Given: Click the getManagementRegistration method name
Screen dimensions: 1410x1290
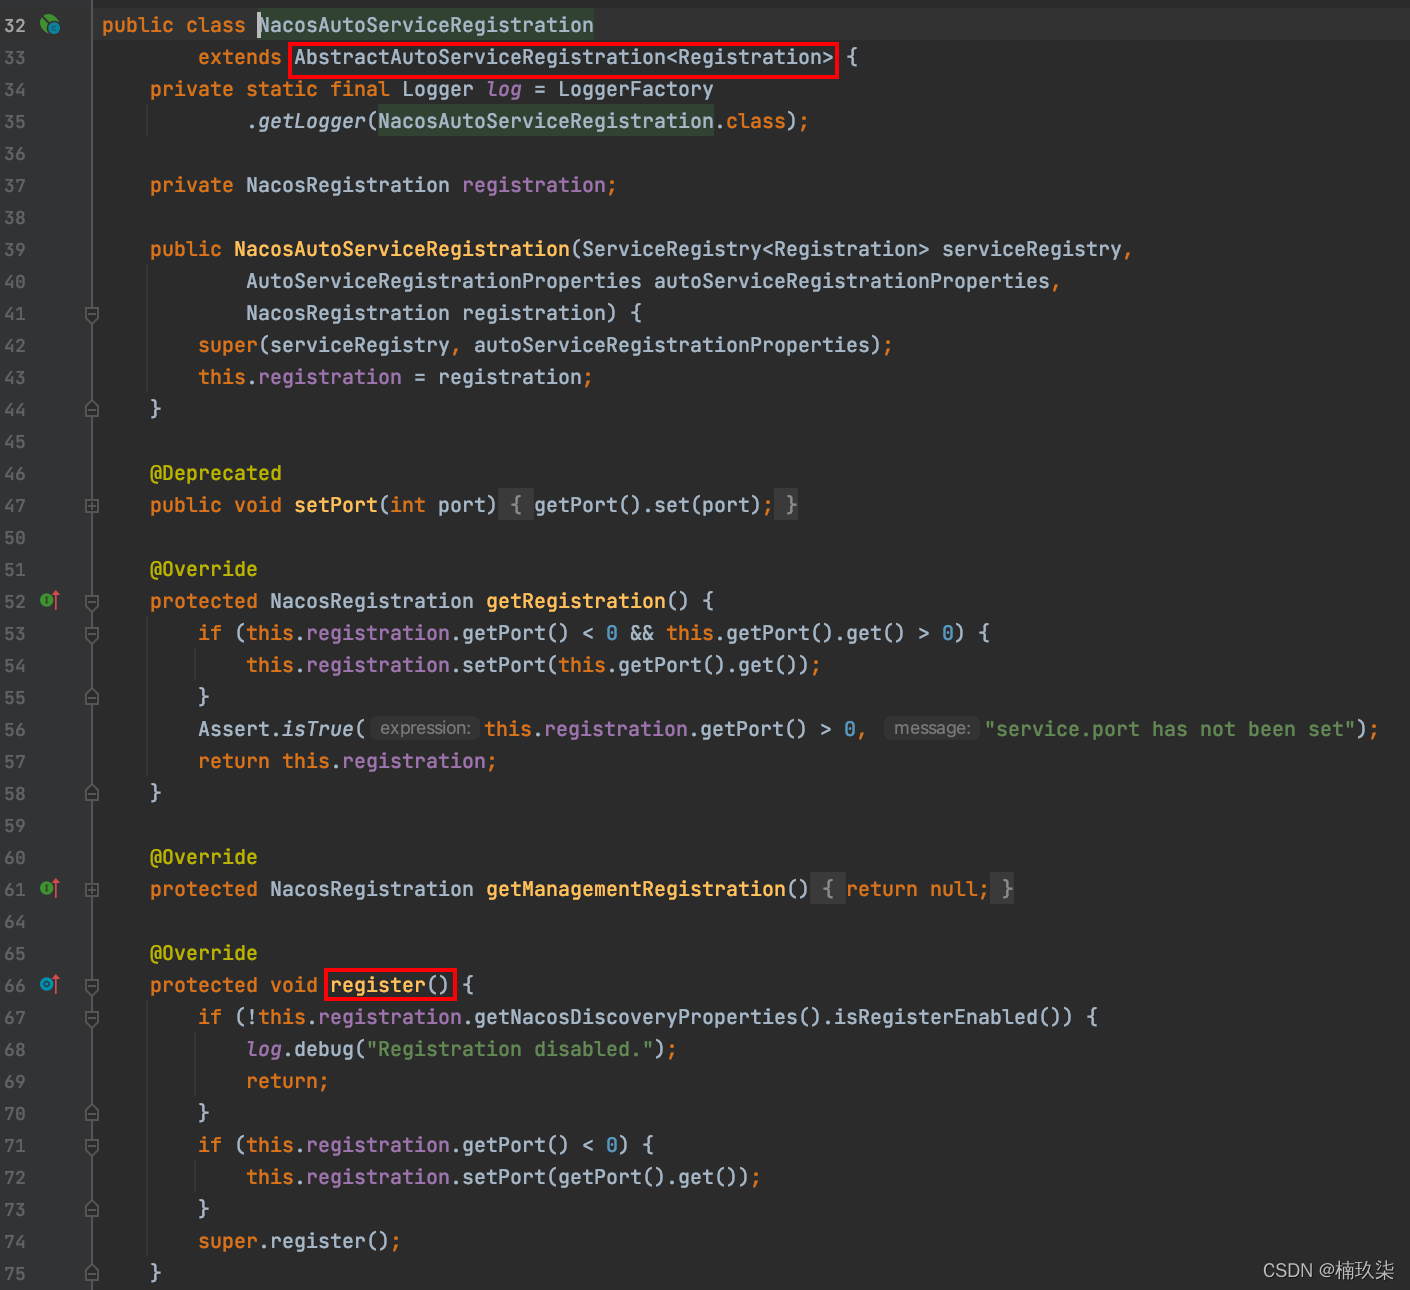Looking at the screenshot, I should click(x=636, y=889).
